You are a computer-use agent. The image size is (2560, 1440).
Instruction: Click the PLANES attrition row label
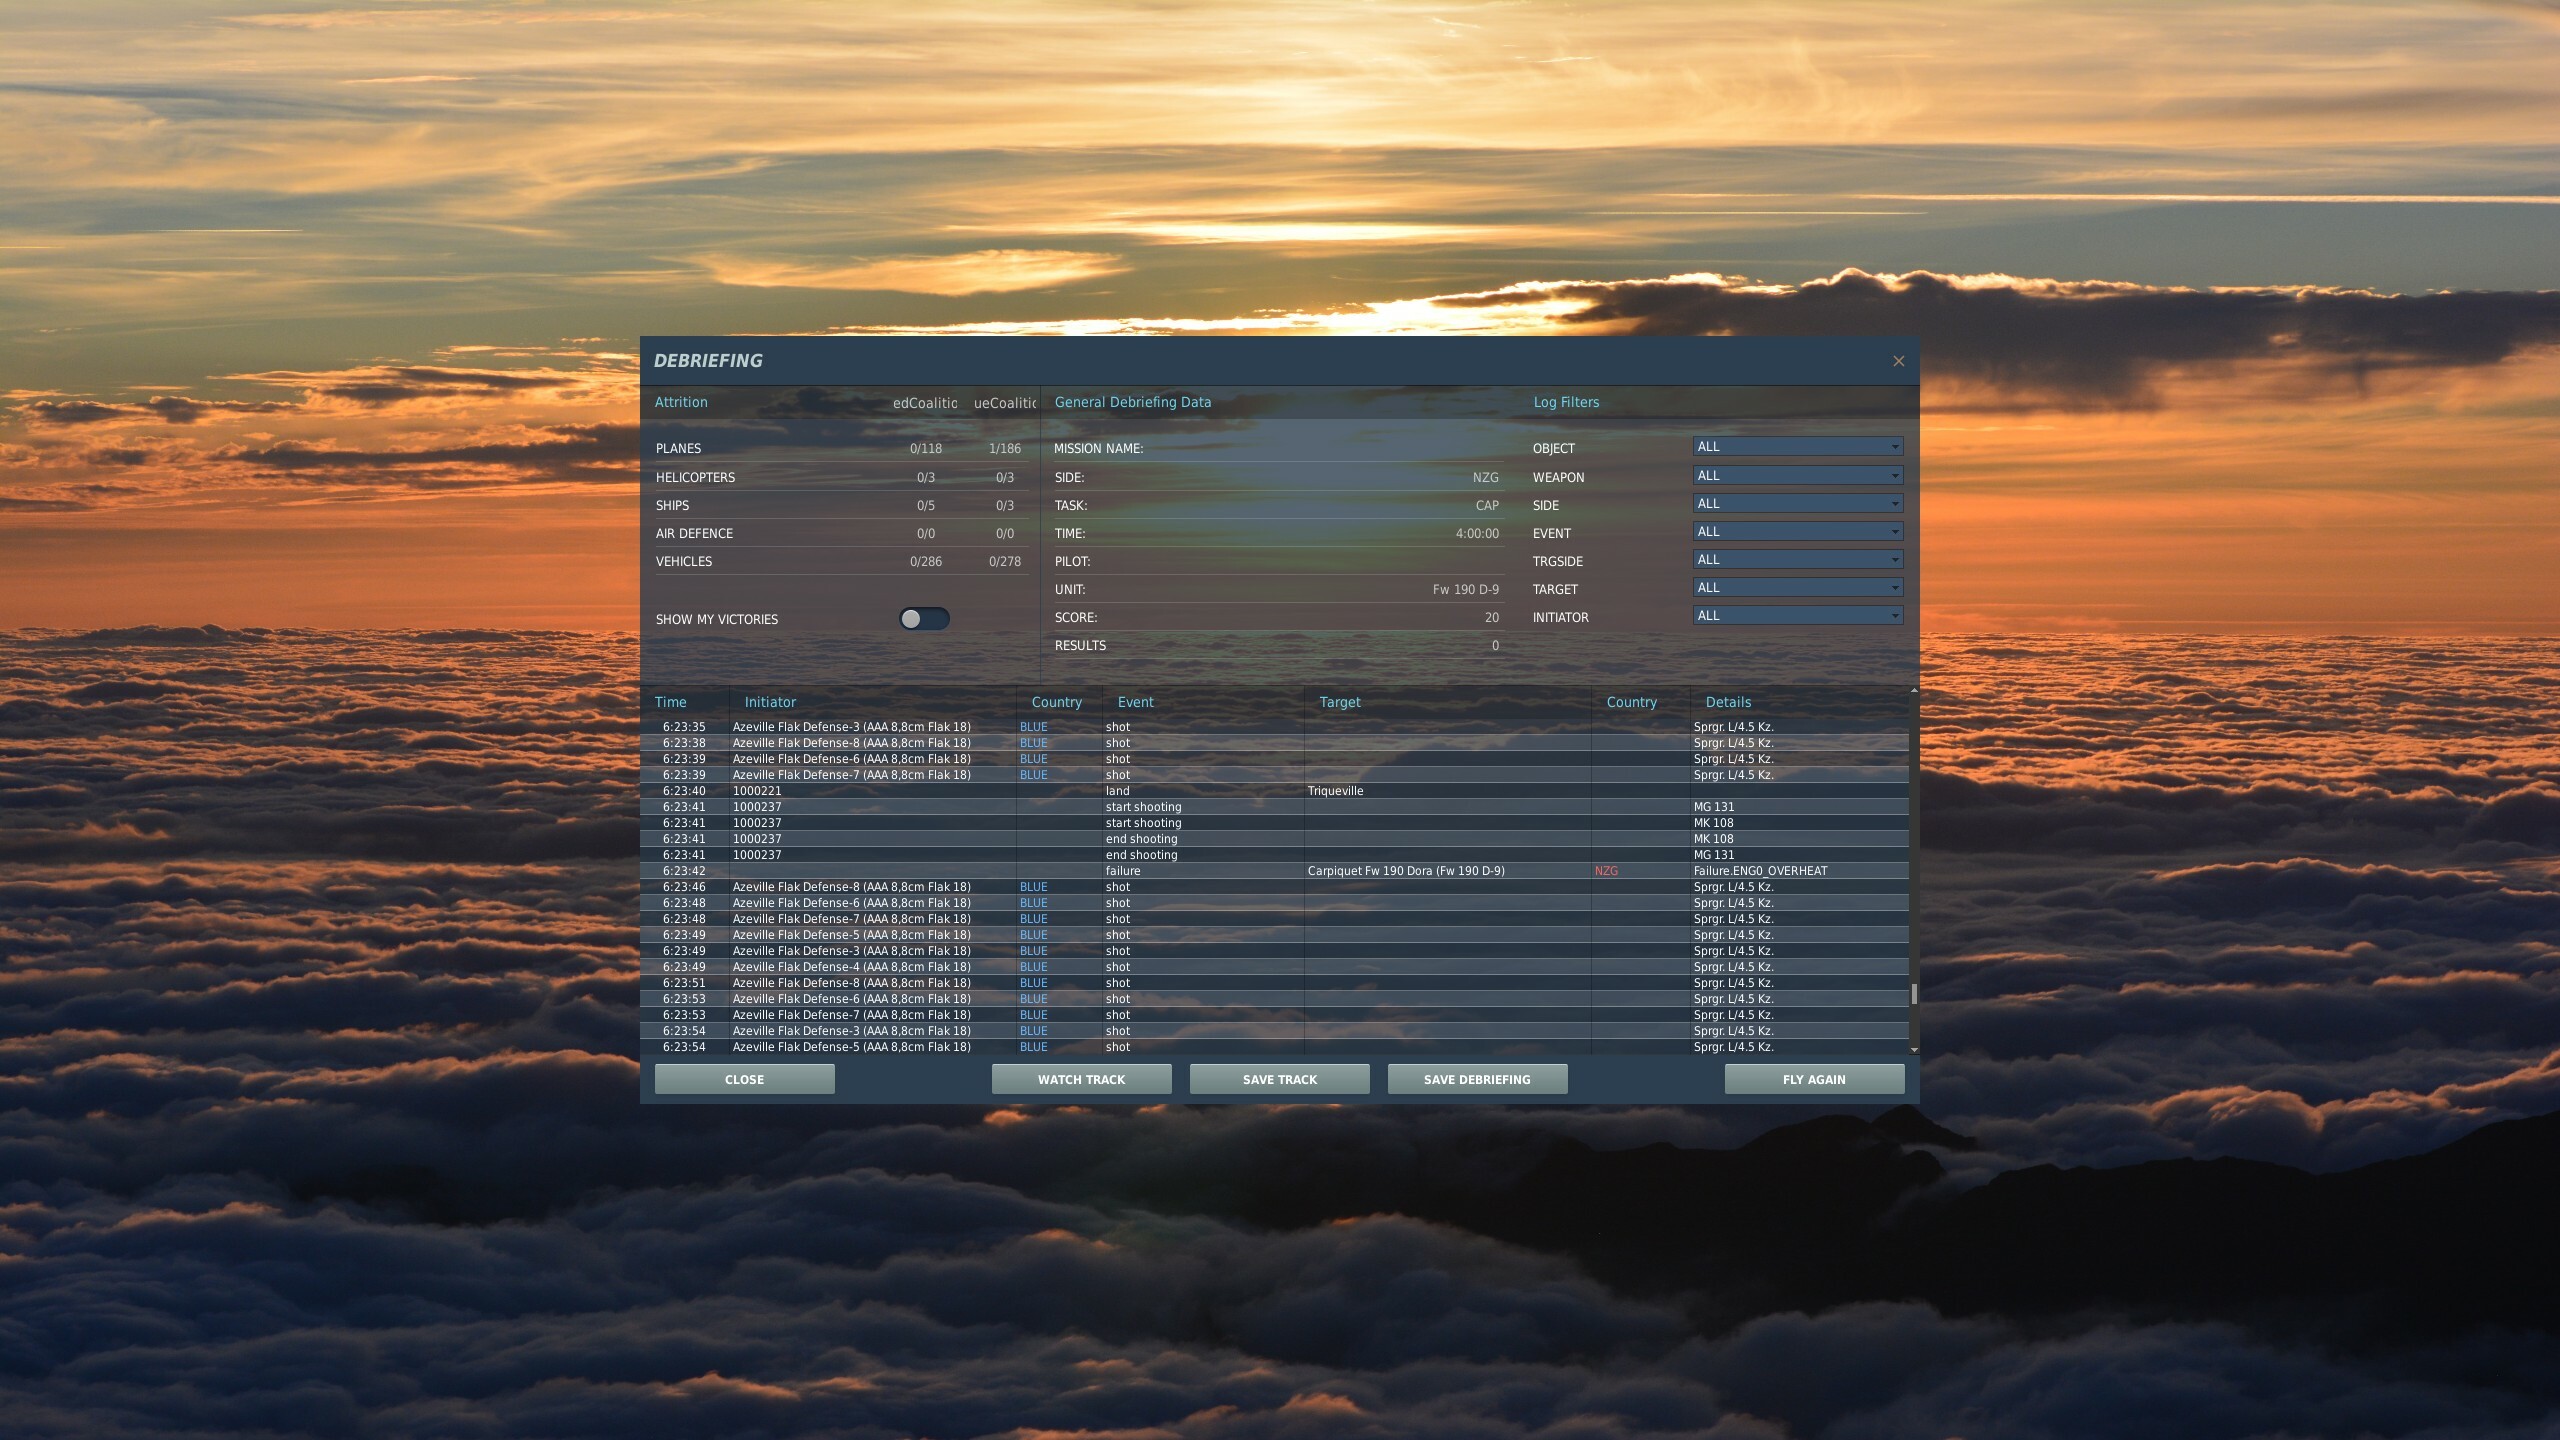click(x=678, y=449)
